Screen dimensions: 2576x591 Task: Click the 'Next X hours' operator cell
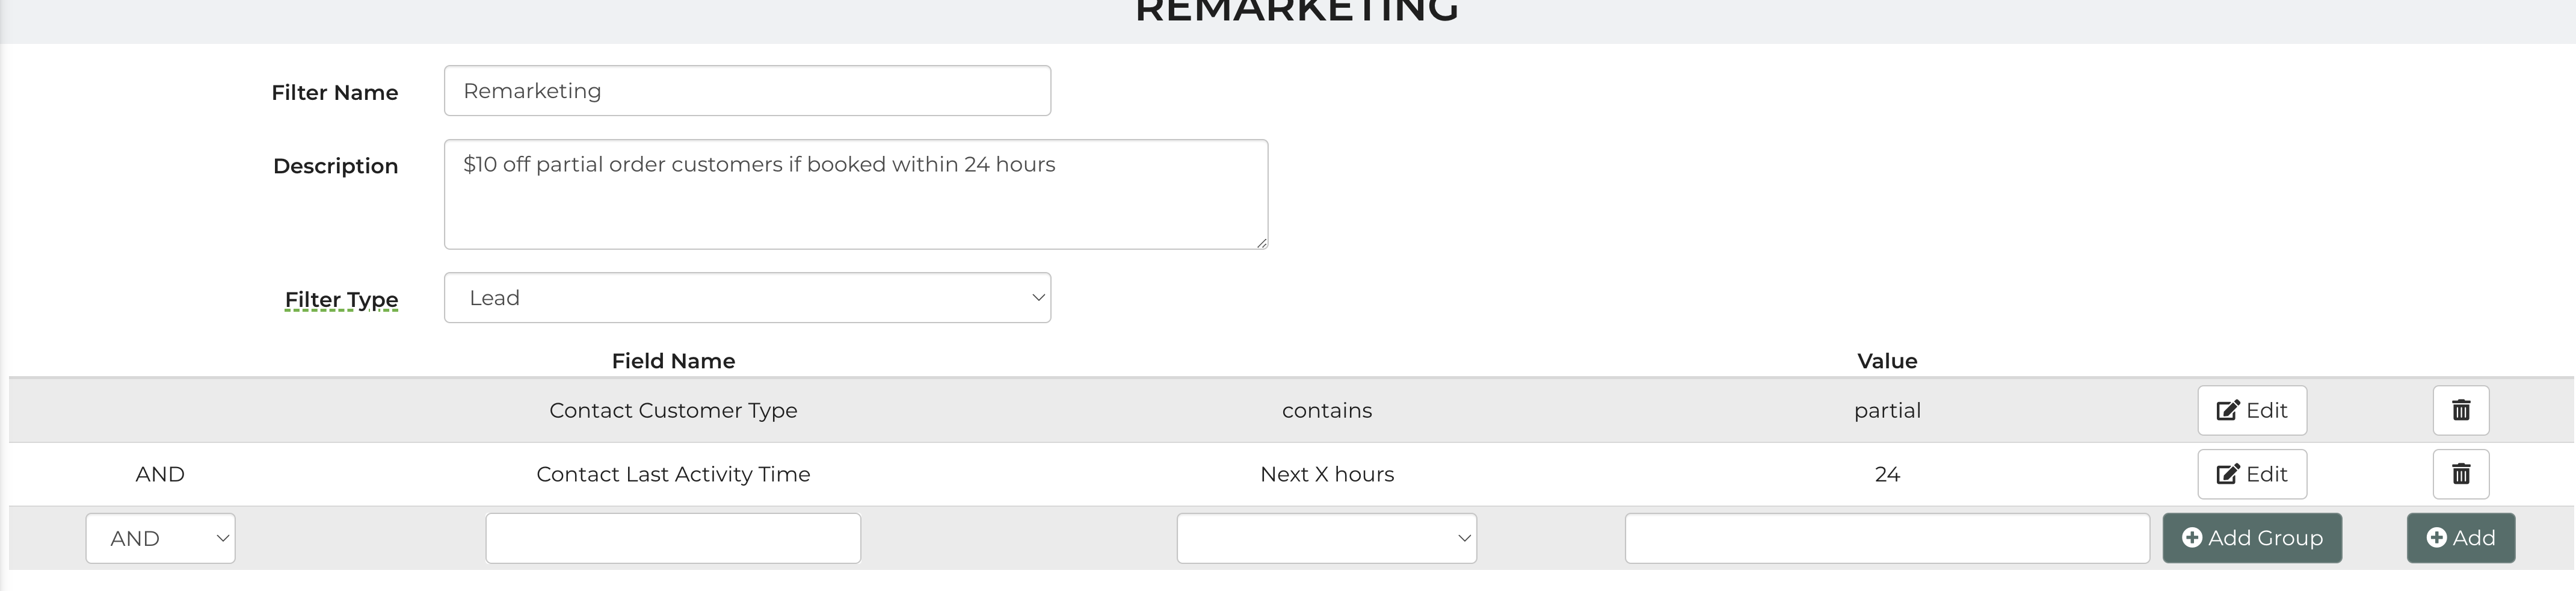click(1327, 474)
